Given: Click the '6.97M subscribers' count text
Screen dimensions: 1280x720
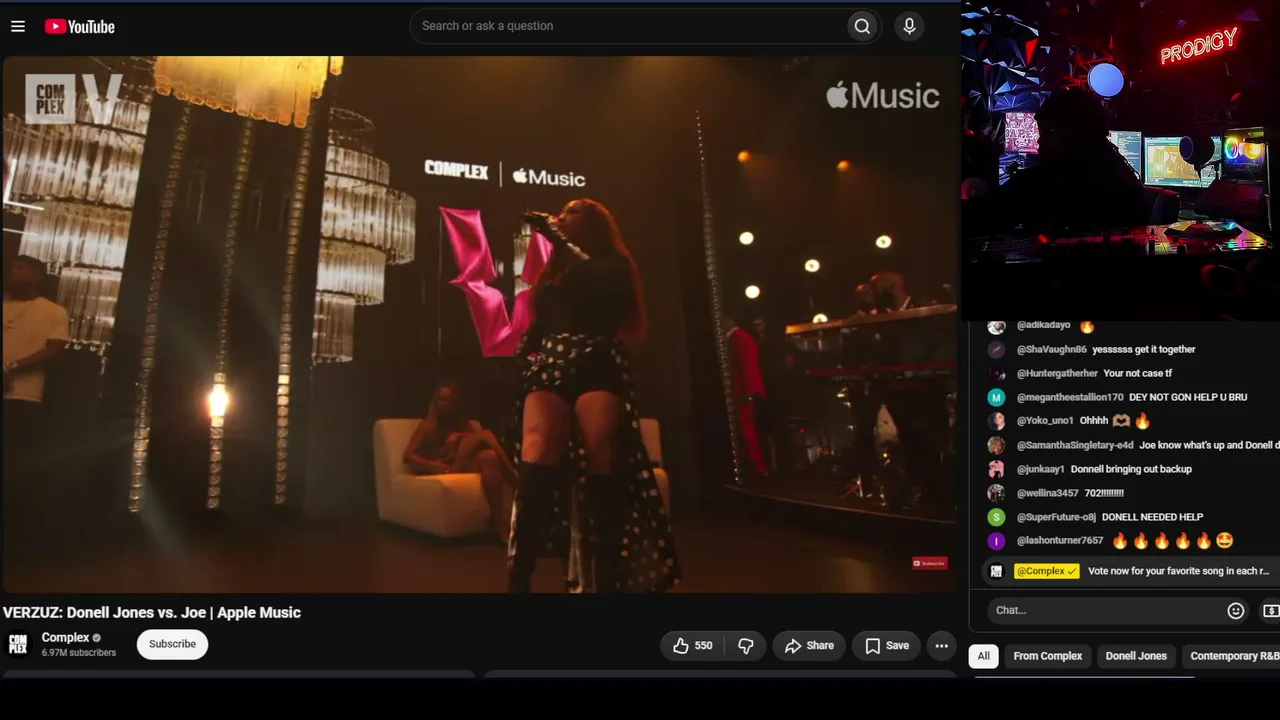Looking at the screenshot, I should pos(79,653).
